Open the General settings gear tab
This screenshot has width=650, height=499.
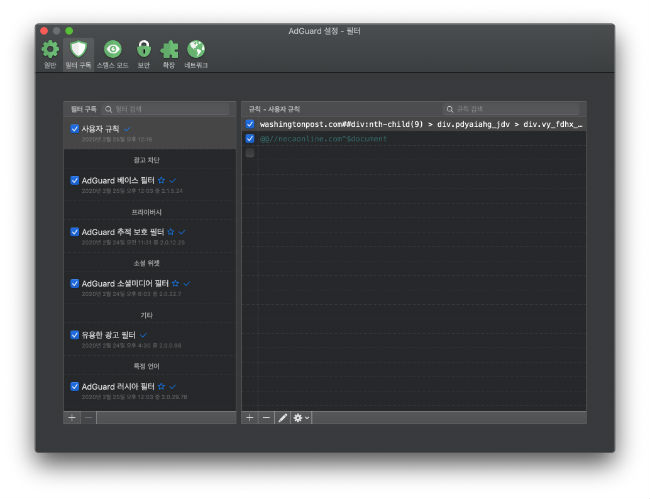click(x=50, y=54)
